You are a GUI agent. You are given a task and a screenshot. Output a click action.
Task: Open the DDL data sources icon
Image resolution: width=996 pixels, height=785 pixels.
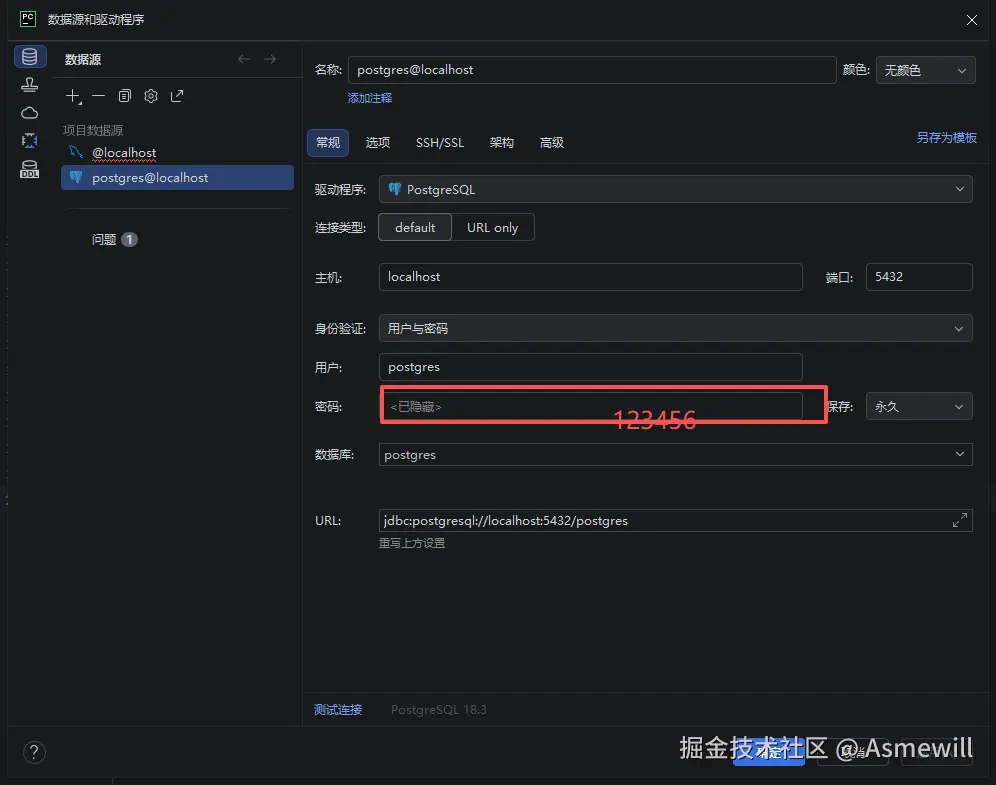(x=29, y=169)
